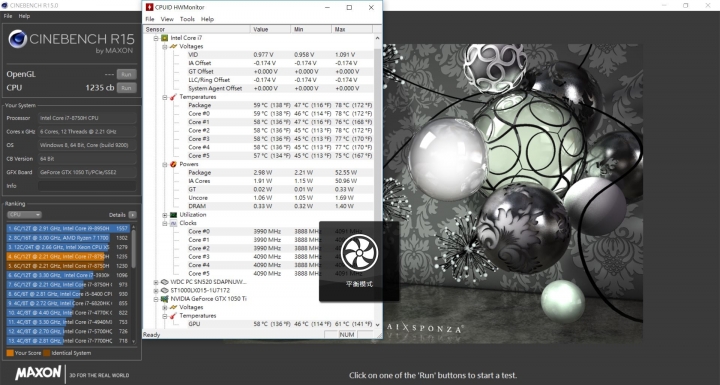Collapse the Clocks section
Viewport: 720px width, 385px height.
pyautogui.click(x=165, y=223)
